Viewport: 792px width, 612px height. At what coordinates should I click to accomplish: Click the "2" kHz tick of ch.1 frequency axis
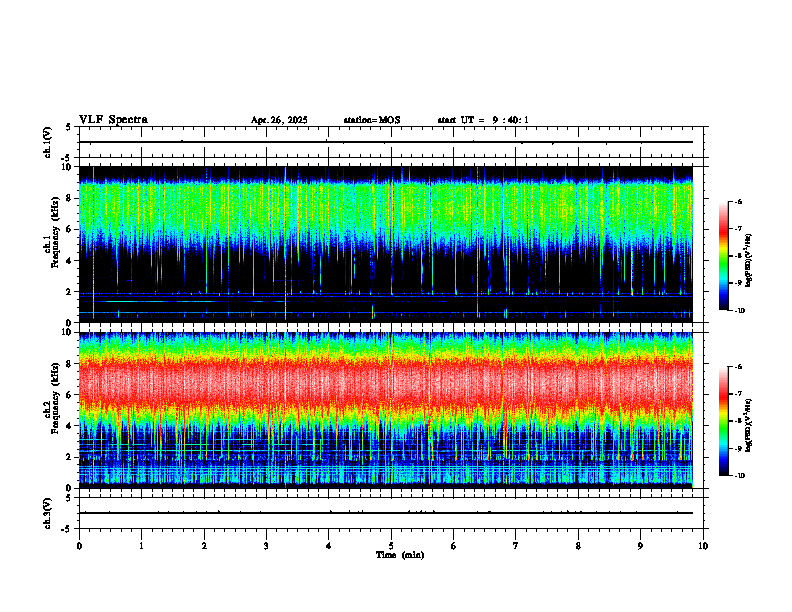point(69,292)
